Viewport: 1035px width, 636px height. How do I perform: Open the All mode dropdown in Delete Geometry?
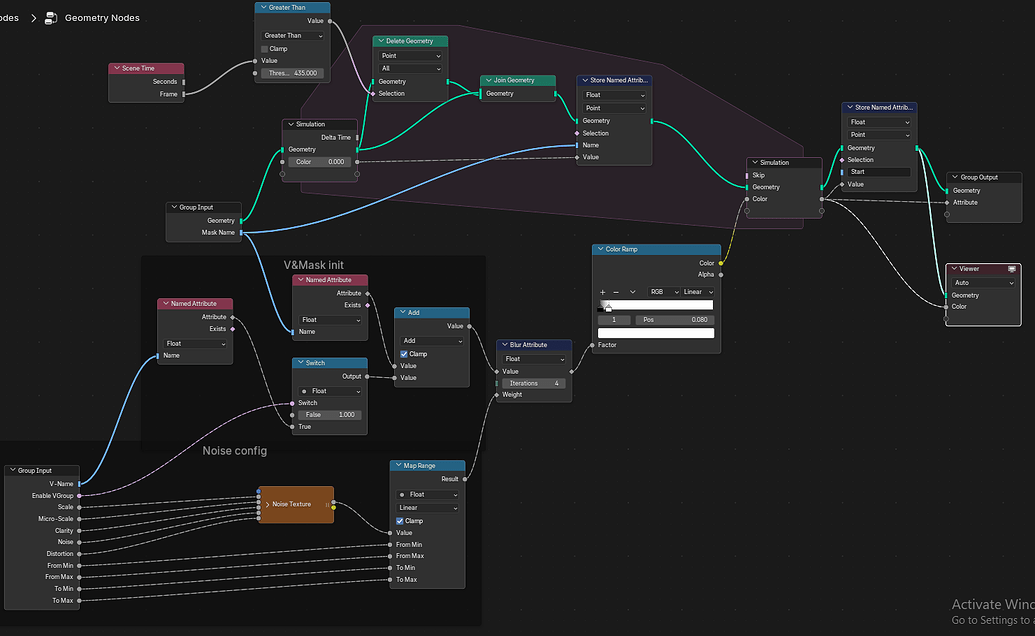[411, 69]
